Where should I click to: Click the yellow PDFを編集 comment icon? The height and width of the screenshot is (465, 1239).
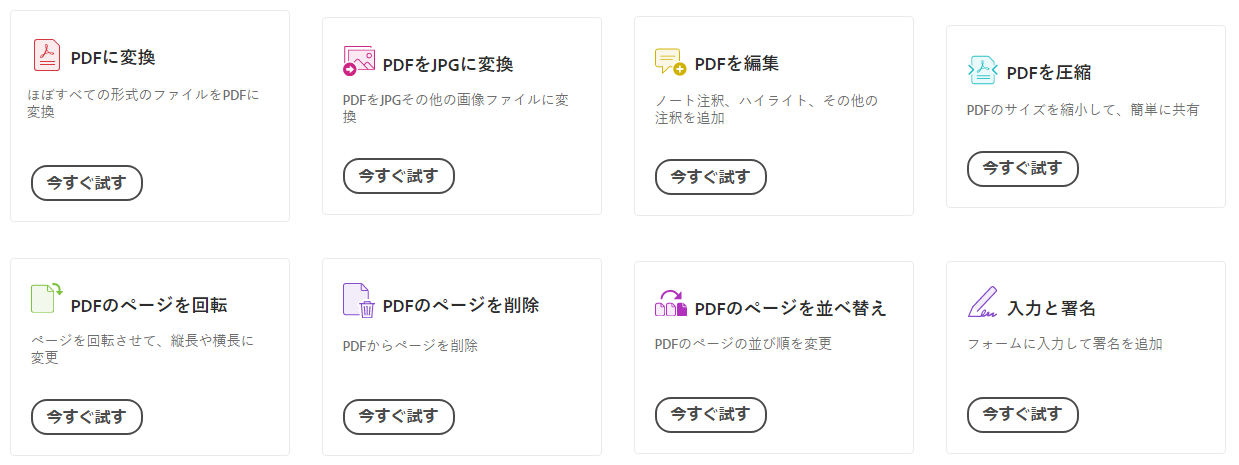670,62
